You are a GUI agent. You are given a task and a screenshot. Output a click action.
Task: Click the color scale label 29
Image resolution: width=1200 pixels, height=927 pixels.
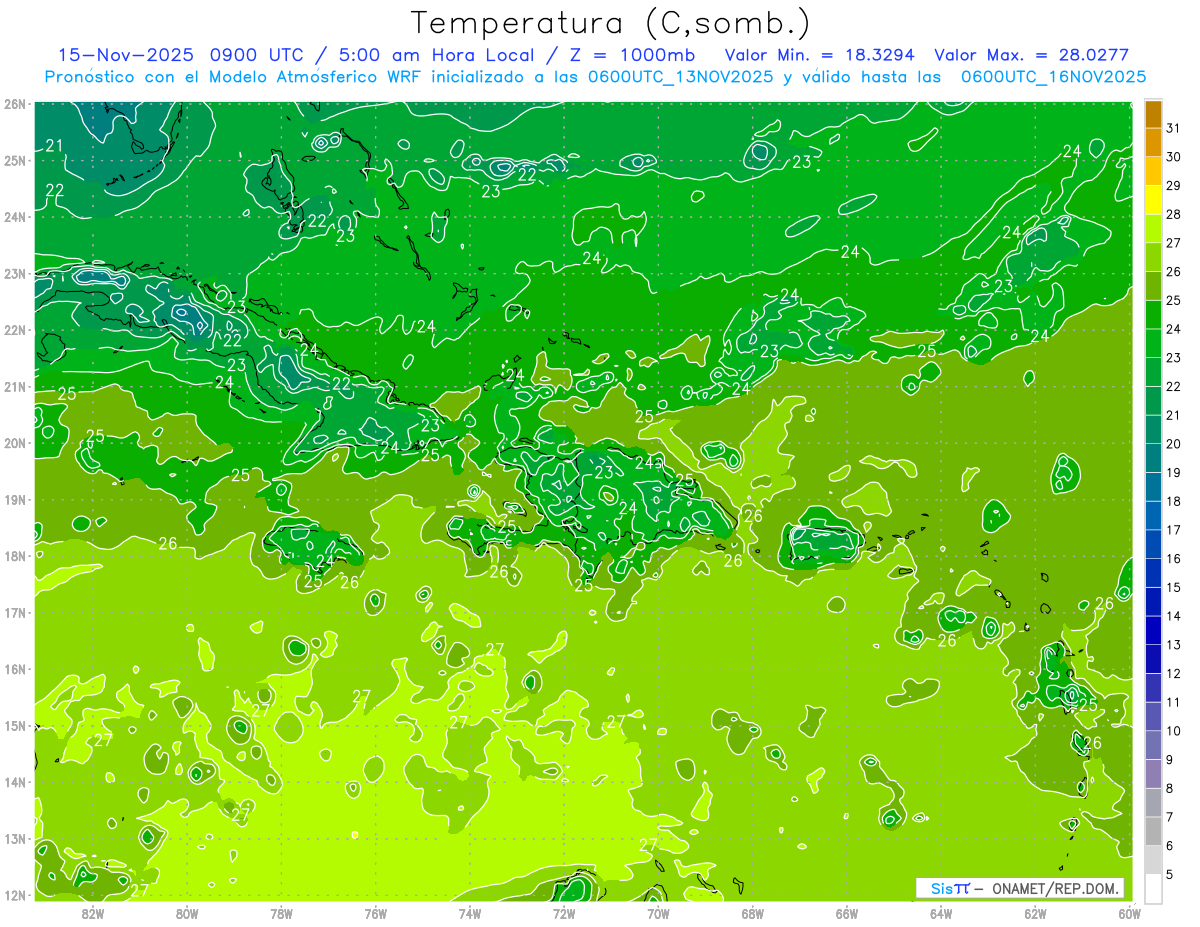pyautogui.click(x=1174, y=186)
